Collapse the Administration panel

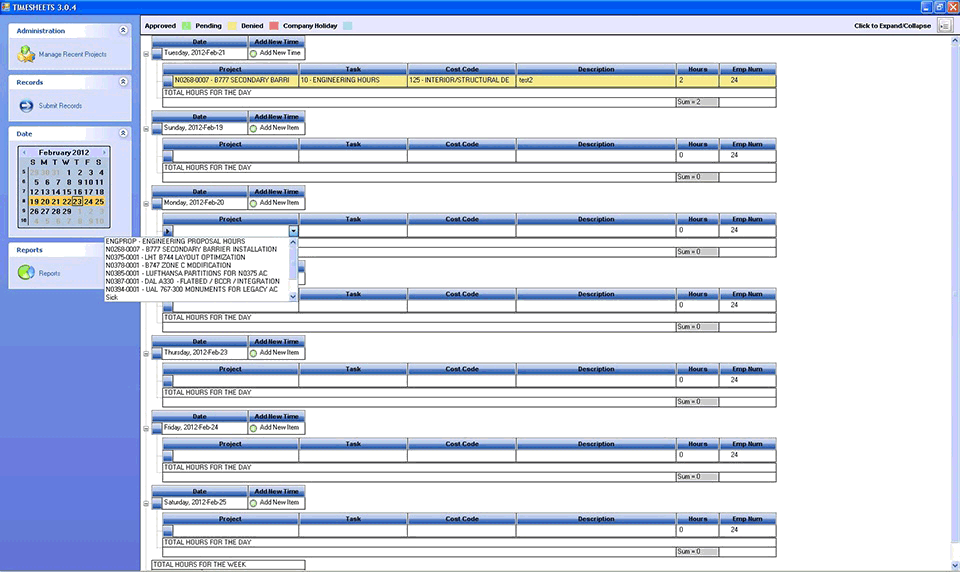123,30
